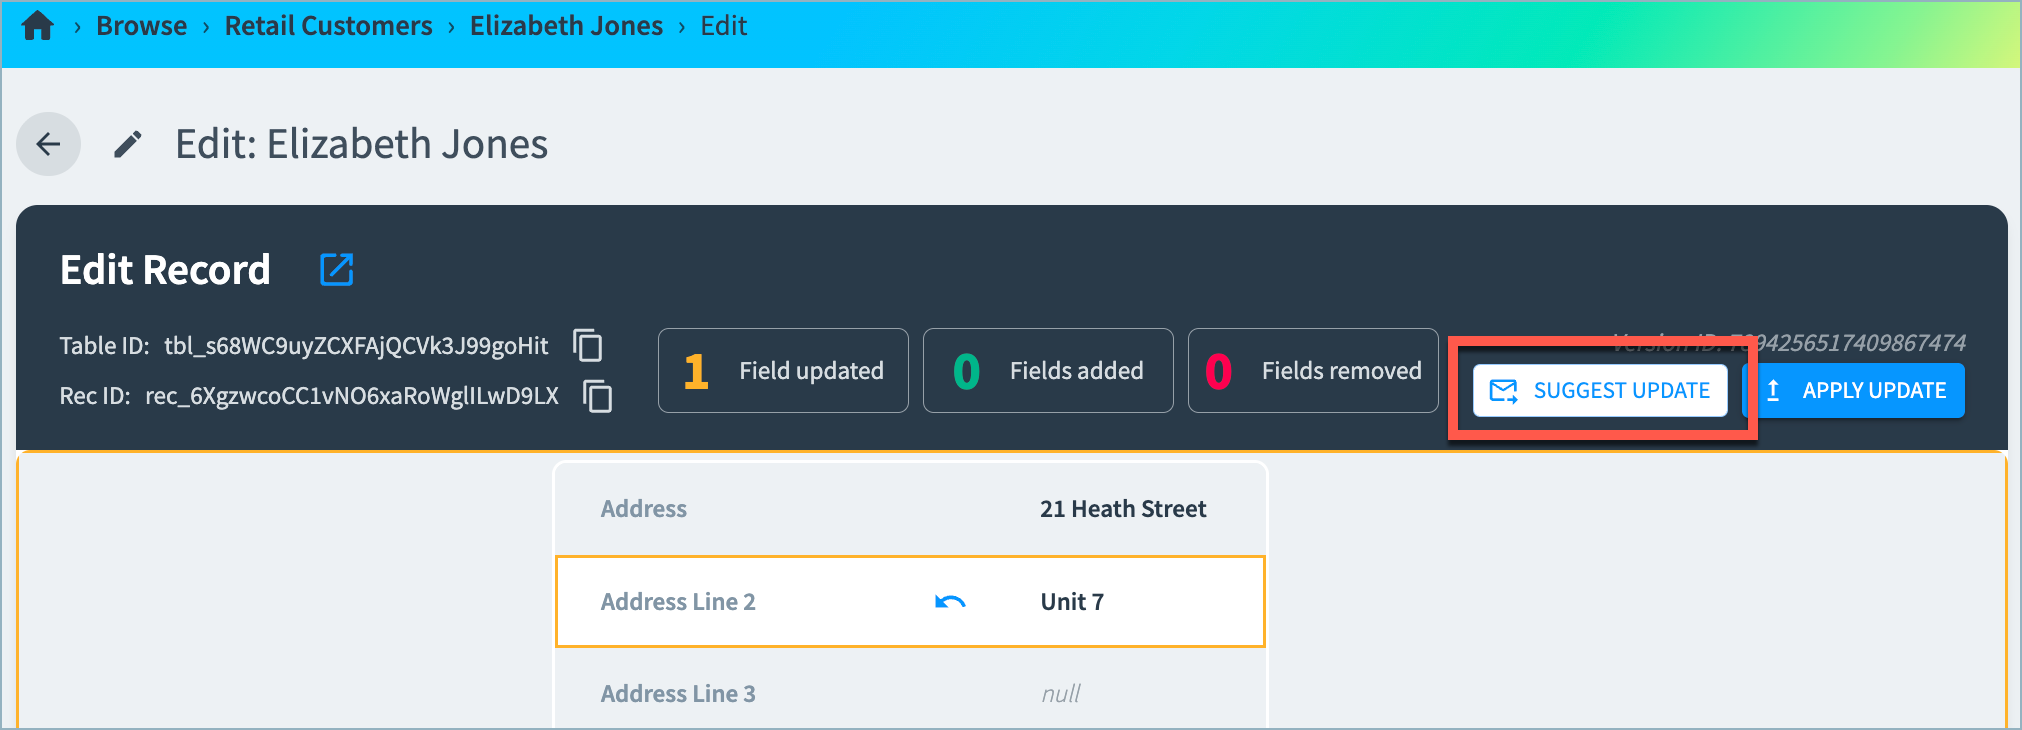Copy the Rec ID to clipboard
The height and width of the screenshot is (730, 2022).
pos(598,396)
